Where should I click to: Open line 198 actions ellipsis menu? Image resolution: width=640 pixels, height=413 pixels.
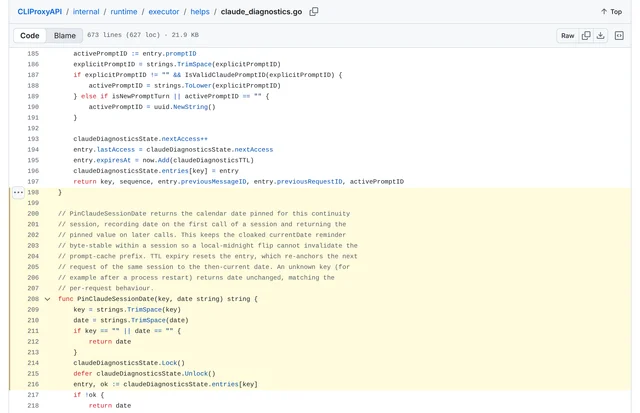click(x=18, y=192)
